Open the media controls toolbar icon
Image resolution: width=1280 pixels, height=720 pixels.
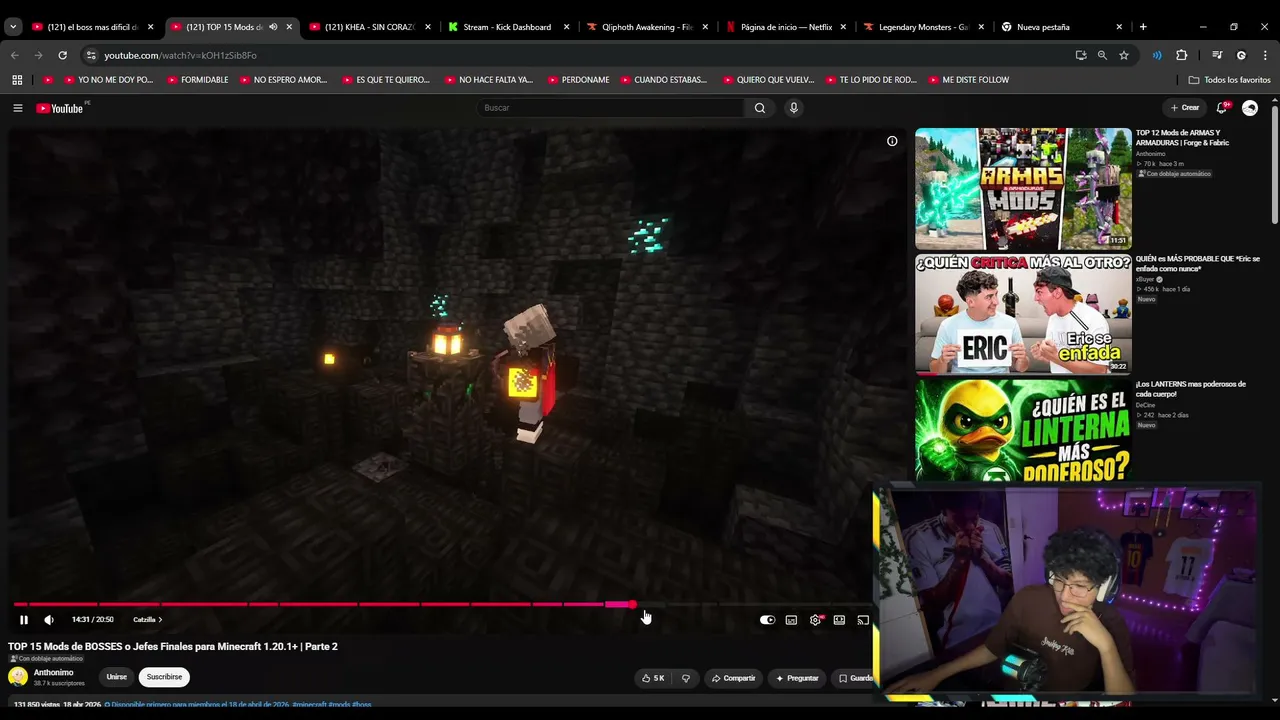tap(1217, 56)
